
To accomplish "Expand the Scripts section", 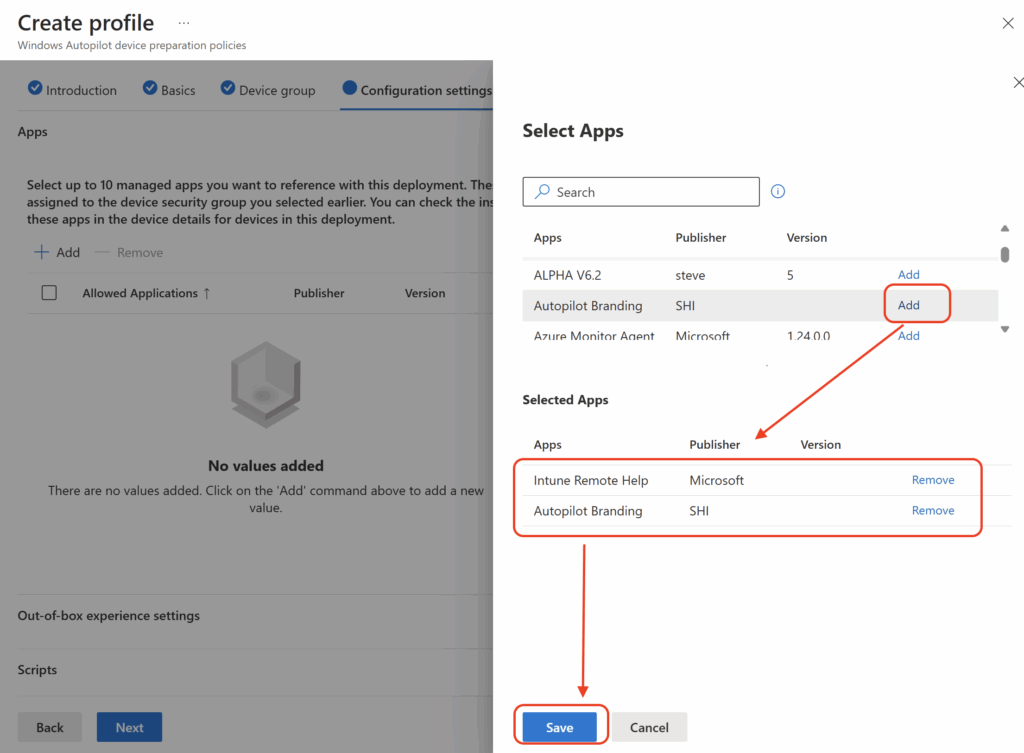I will 37,669.
